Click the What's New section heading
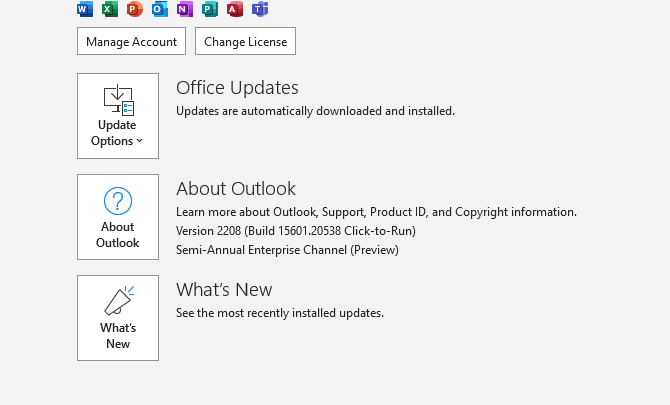 tap(224, 290)
